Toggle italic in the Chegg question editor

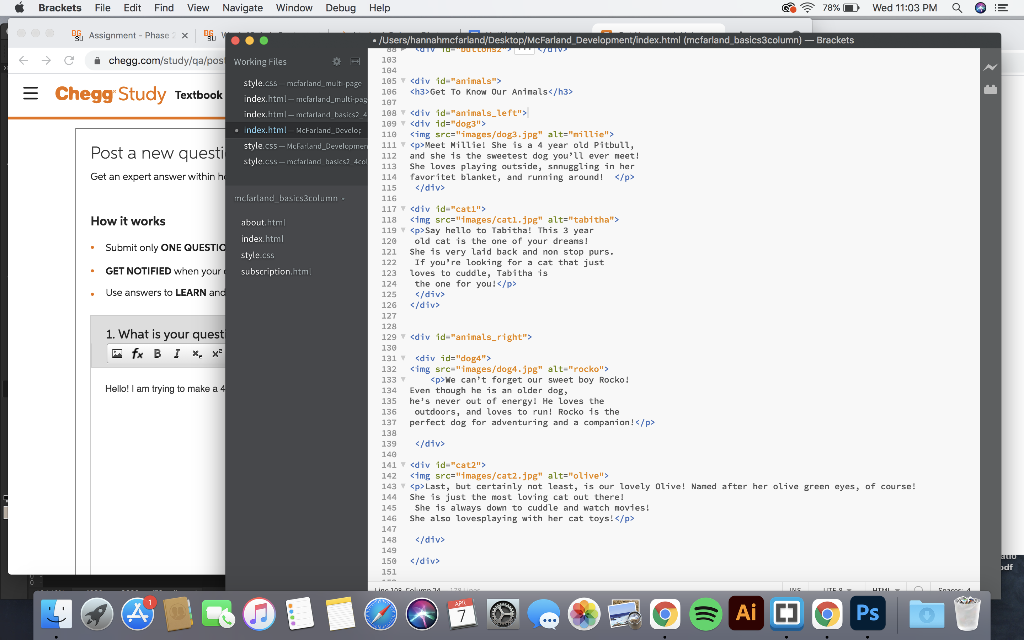pos(177,354)
